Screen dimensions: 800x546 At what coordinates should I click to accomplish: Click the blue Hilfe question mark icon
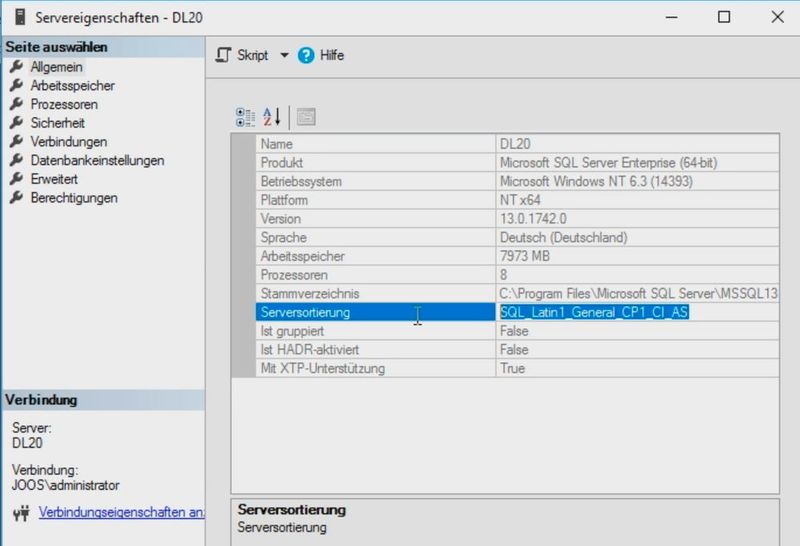(306, 55)
